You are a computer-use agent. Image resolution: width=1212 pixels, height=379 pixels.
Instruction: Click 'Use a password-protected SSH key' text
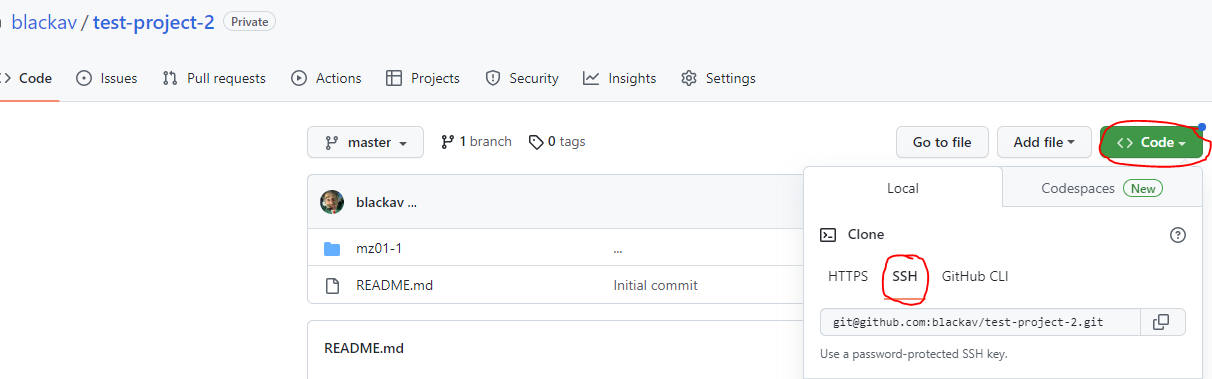(x=913, y=354)
